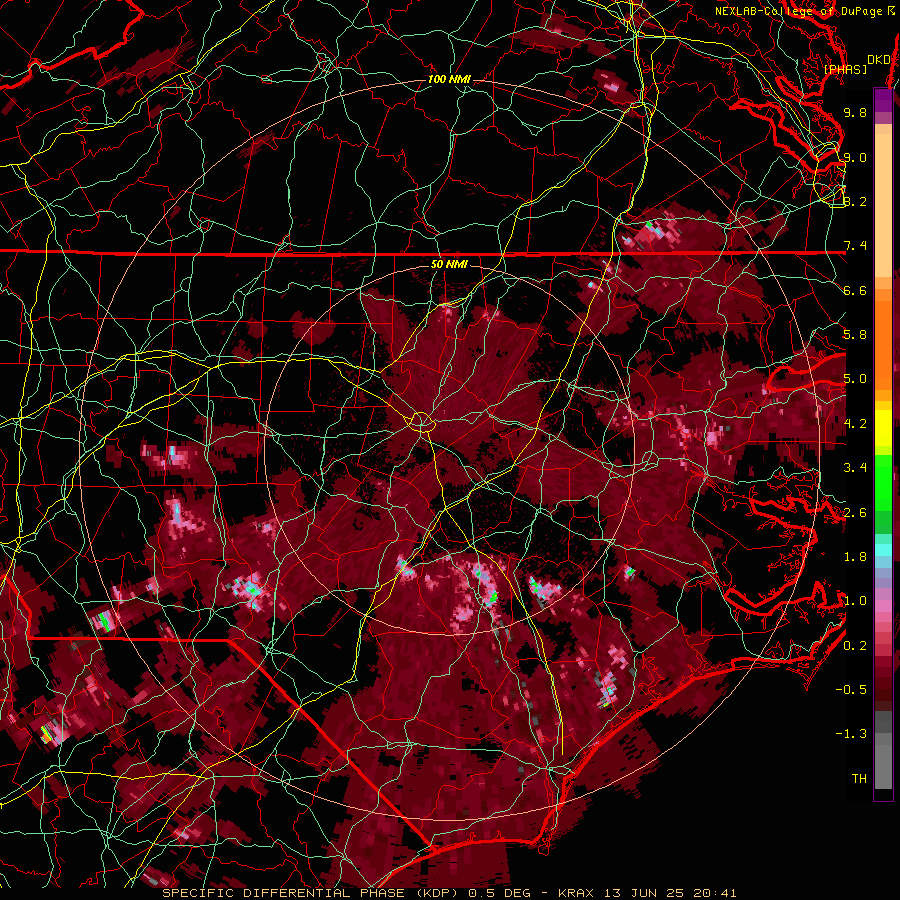Click the 20:41 timestamp in the caption
The width and height of the screenshot is (900, 900).
[716, 893]
